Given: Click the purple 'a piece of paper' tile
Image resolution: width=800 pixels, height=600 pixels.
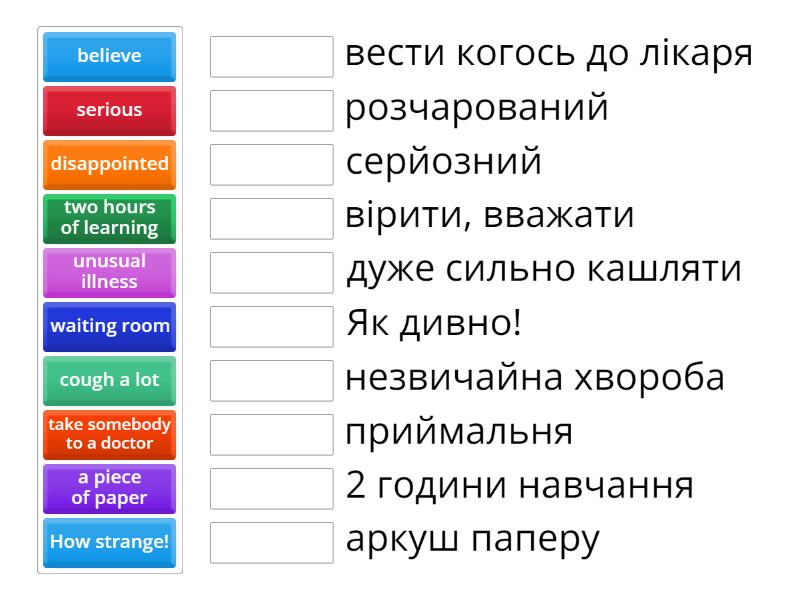Looking at the screenshot, I should click(x=110, y=489).
